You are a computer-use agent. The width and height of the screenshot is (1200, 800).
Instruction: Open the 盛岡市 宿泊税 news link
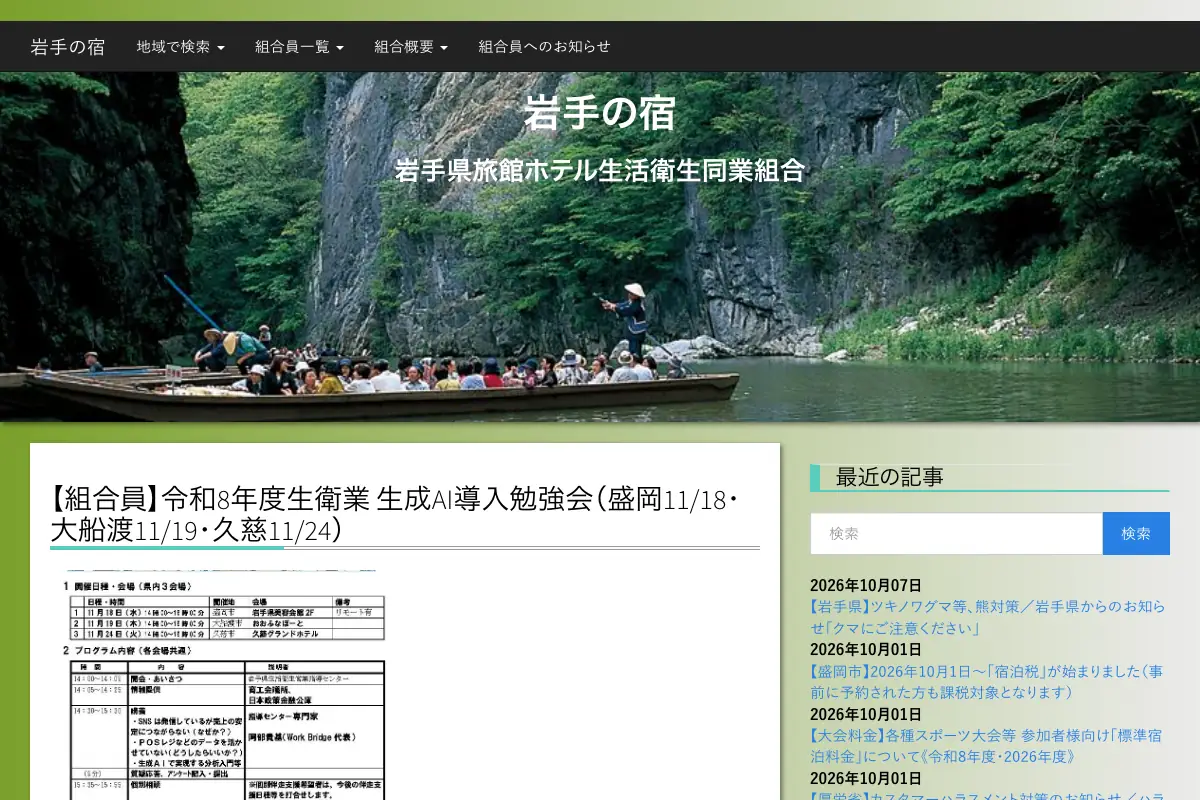986,681
